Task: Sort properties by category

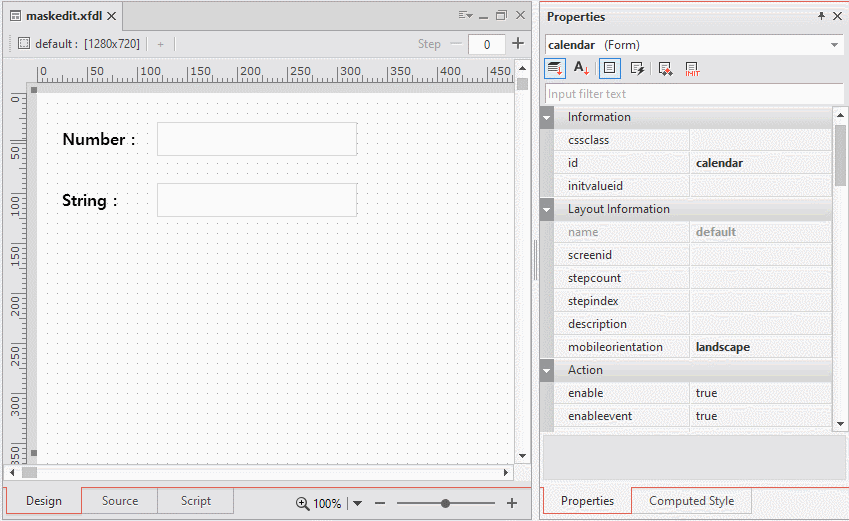Action: point(555,68)
